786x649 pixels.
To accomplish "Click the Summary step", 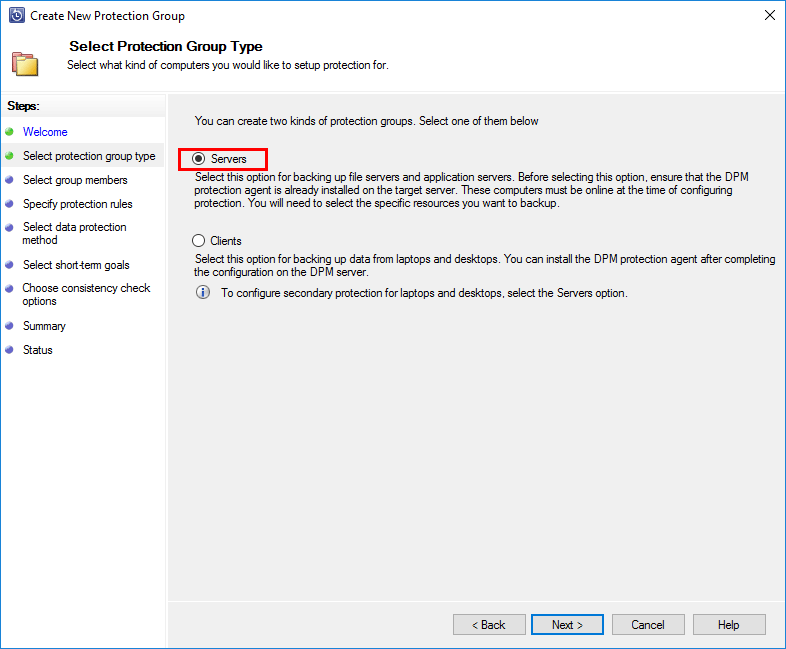I will (x=44, y=326).
